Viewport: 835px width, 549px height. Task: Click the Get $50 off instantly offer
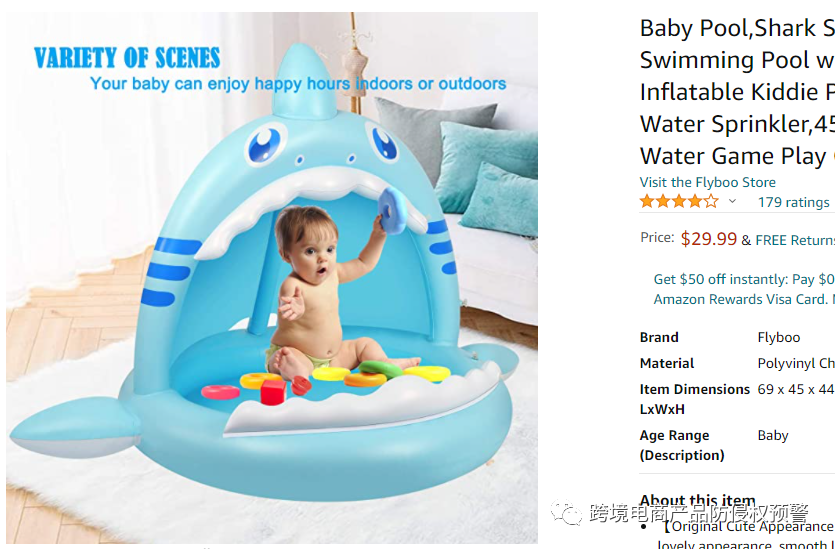pos(744,279)
